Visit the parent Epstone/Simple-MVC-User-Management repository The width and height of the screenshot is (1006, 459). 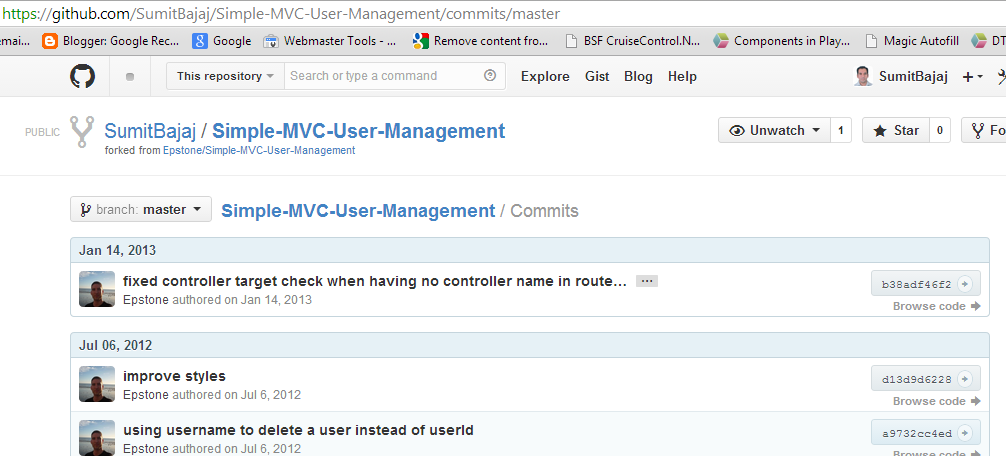pos(259,150)
